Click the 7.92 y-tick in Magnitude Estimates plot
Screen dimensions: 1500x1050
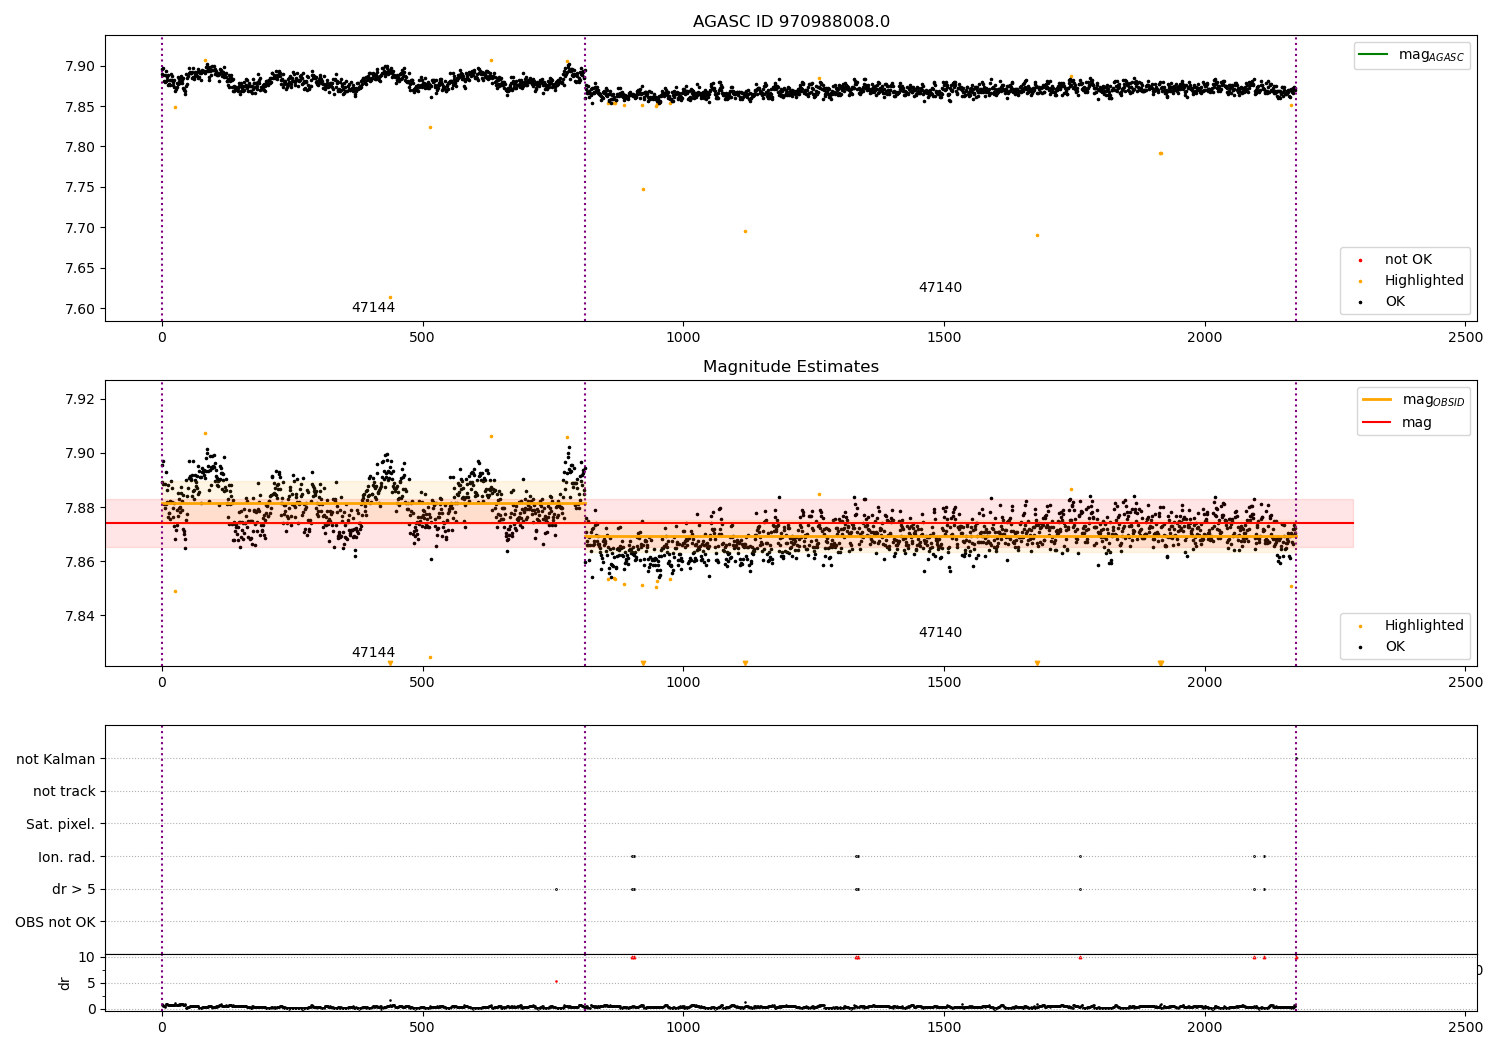(80, 400)
